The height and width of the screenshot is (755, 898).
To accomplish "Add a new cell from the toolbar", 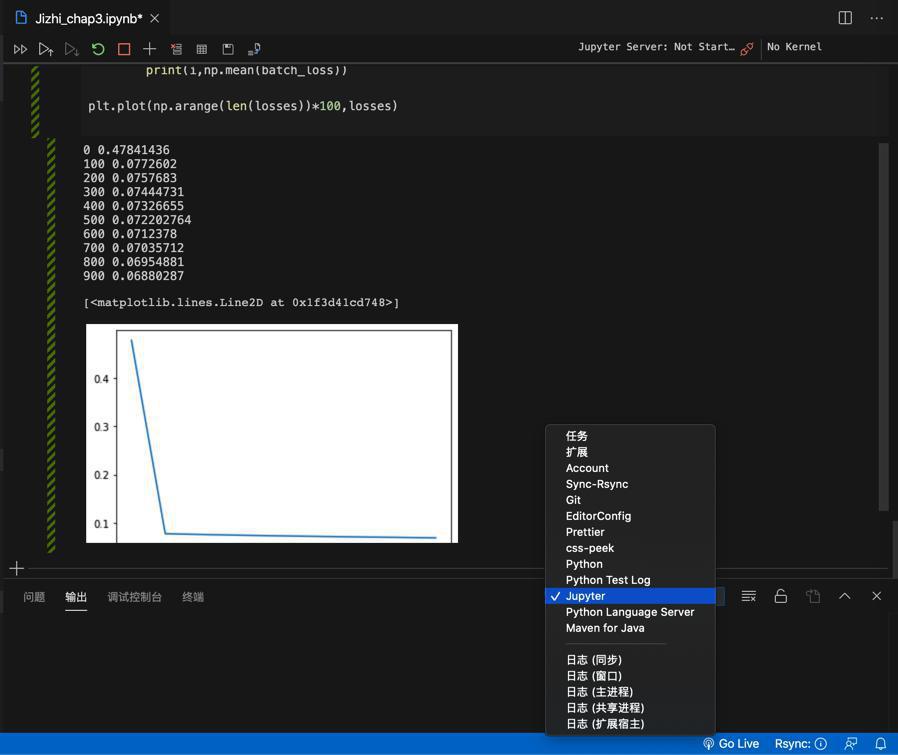I will (x=149, y=49).
